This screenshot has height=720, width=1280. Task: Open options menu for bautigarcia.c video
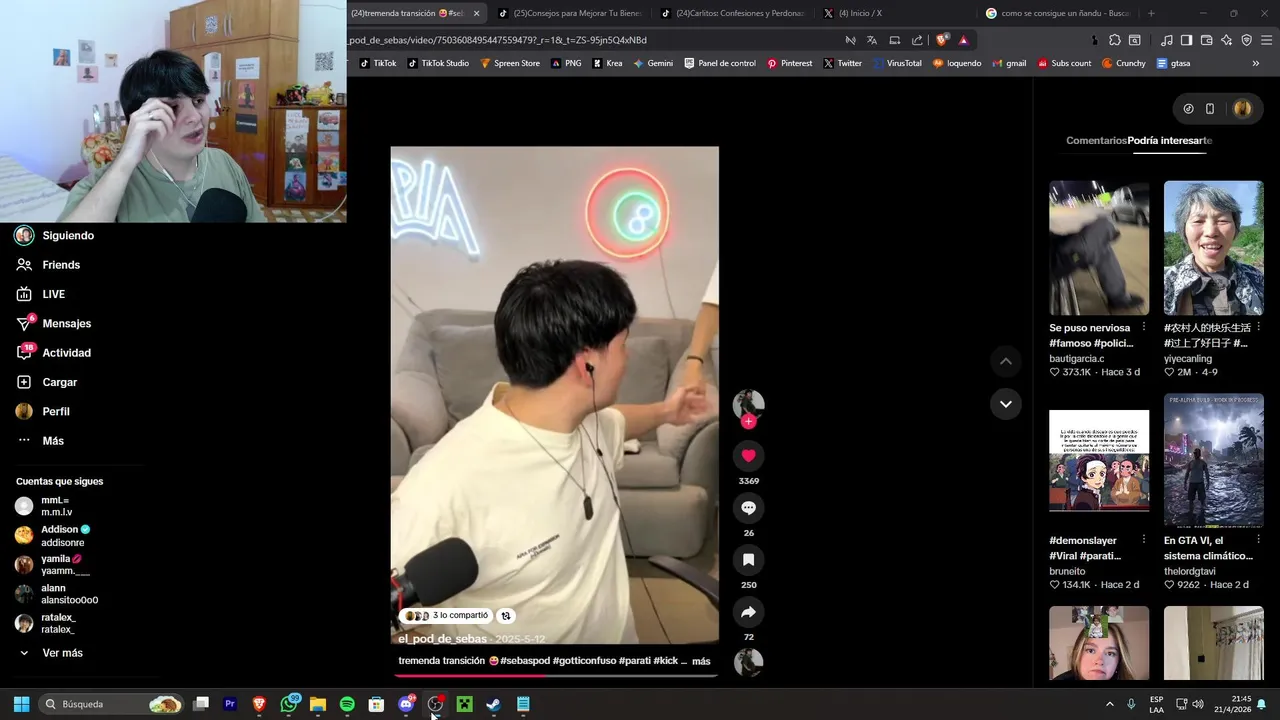coord(1144,327)
